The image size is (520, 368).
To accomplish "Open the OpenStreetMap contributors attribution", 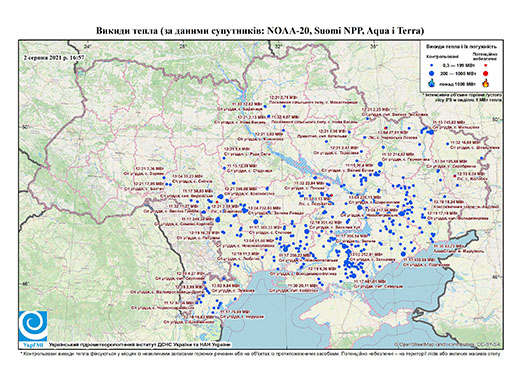I will [x=448, y=344].
